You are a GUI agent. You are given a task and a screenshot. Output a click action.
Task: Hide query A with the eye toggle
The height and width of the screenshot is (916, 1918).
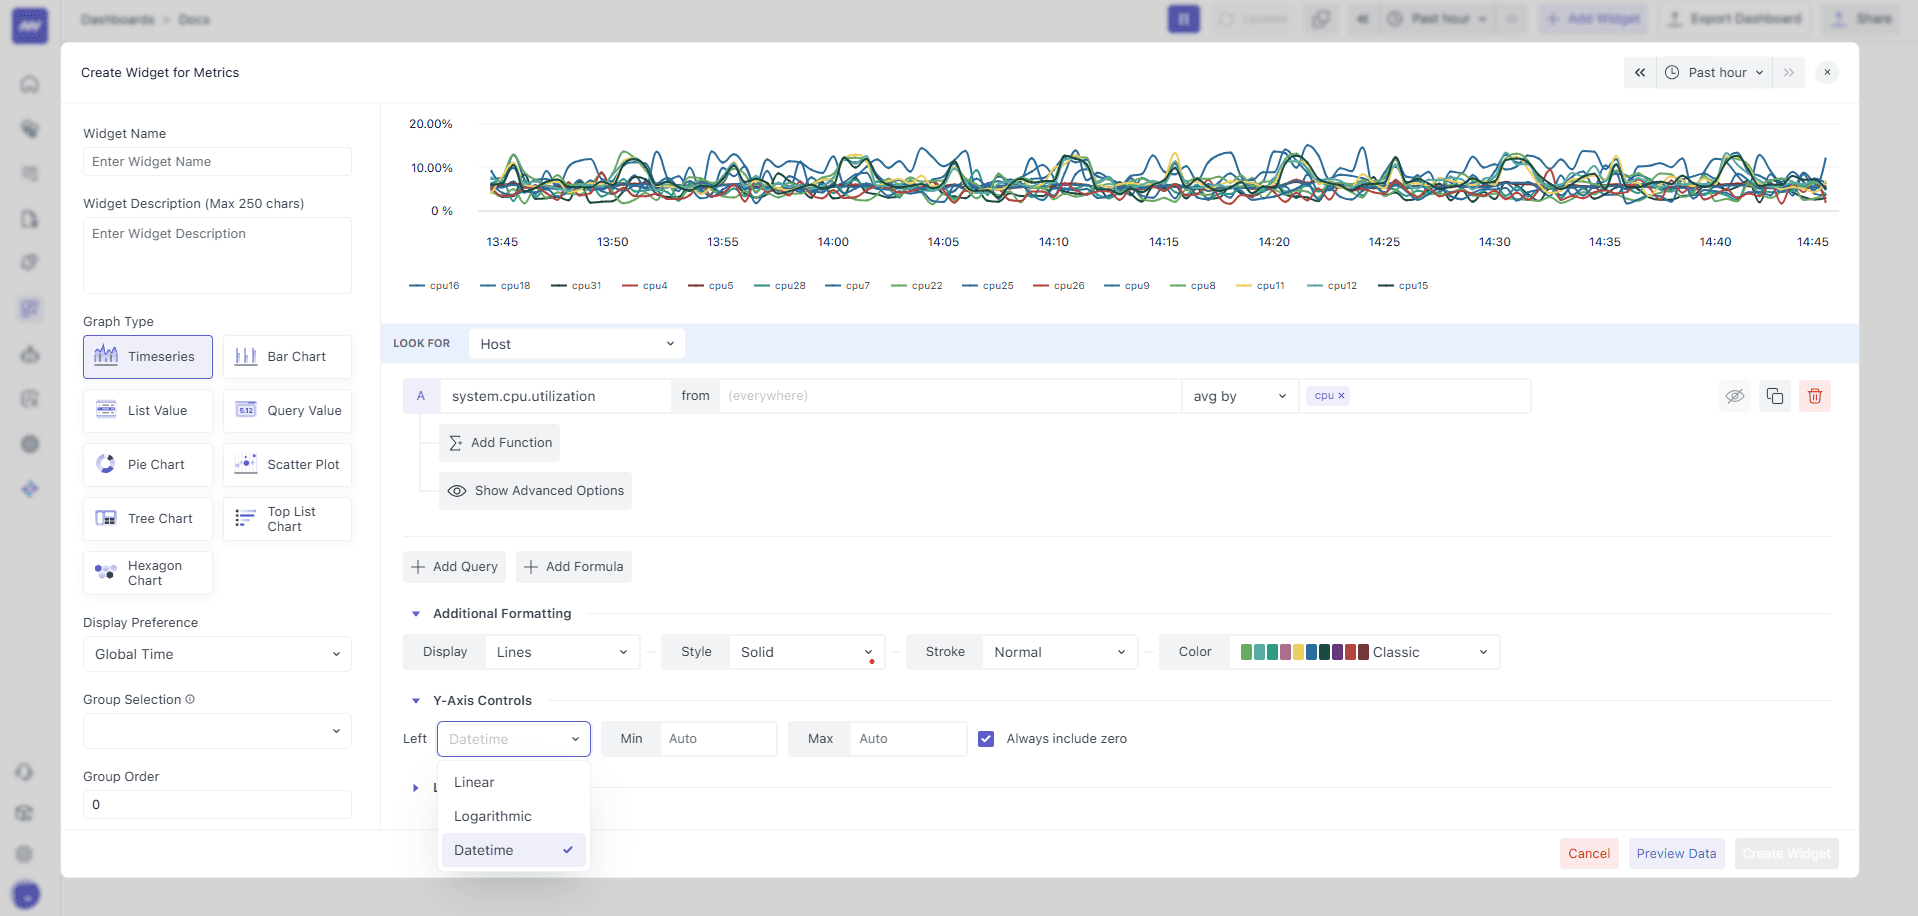click(x=1735, y=396)
